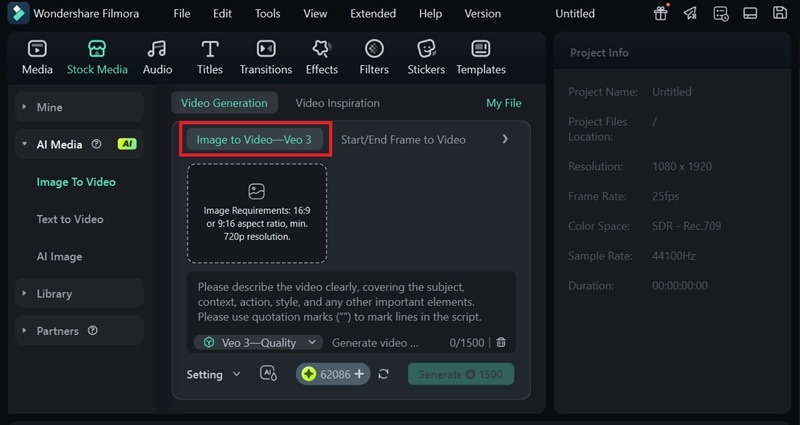Click resolution value 1080 x 1920
The width and height of the screenshot is (800, 425).
pyautogui.click(x=682, y=166)
